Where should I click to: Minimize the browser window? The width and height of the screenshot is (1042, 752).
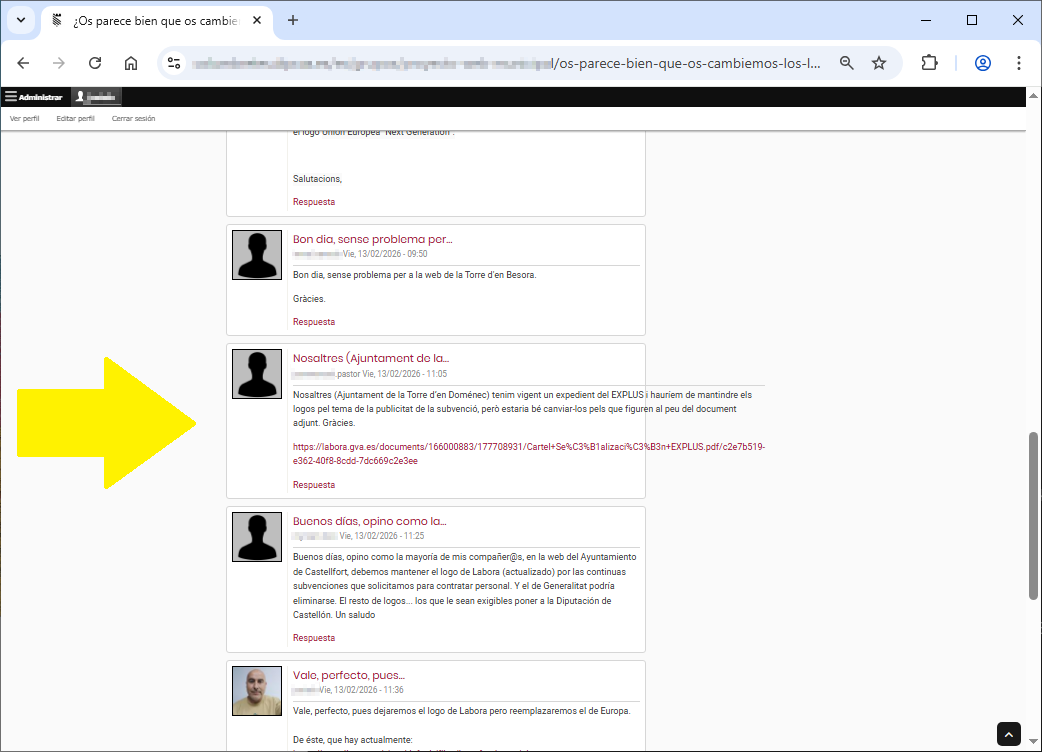tap(926, 20)
